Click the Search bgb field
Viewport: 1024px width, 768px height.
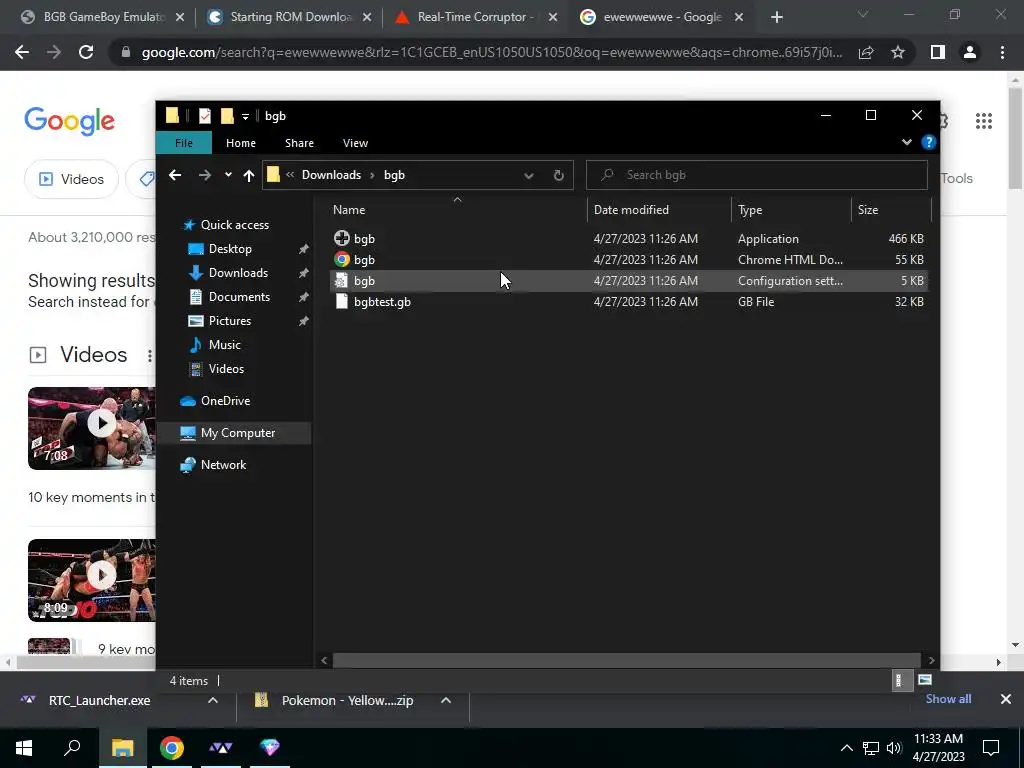point(756,175)
